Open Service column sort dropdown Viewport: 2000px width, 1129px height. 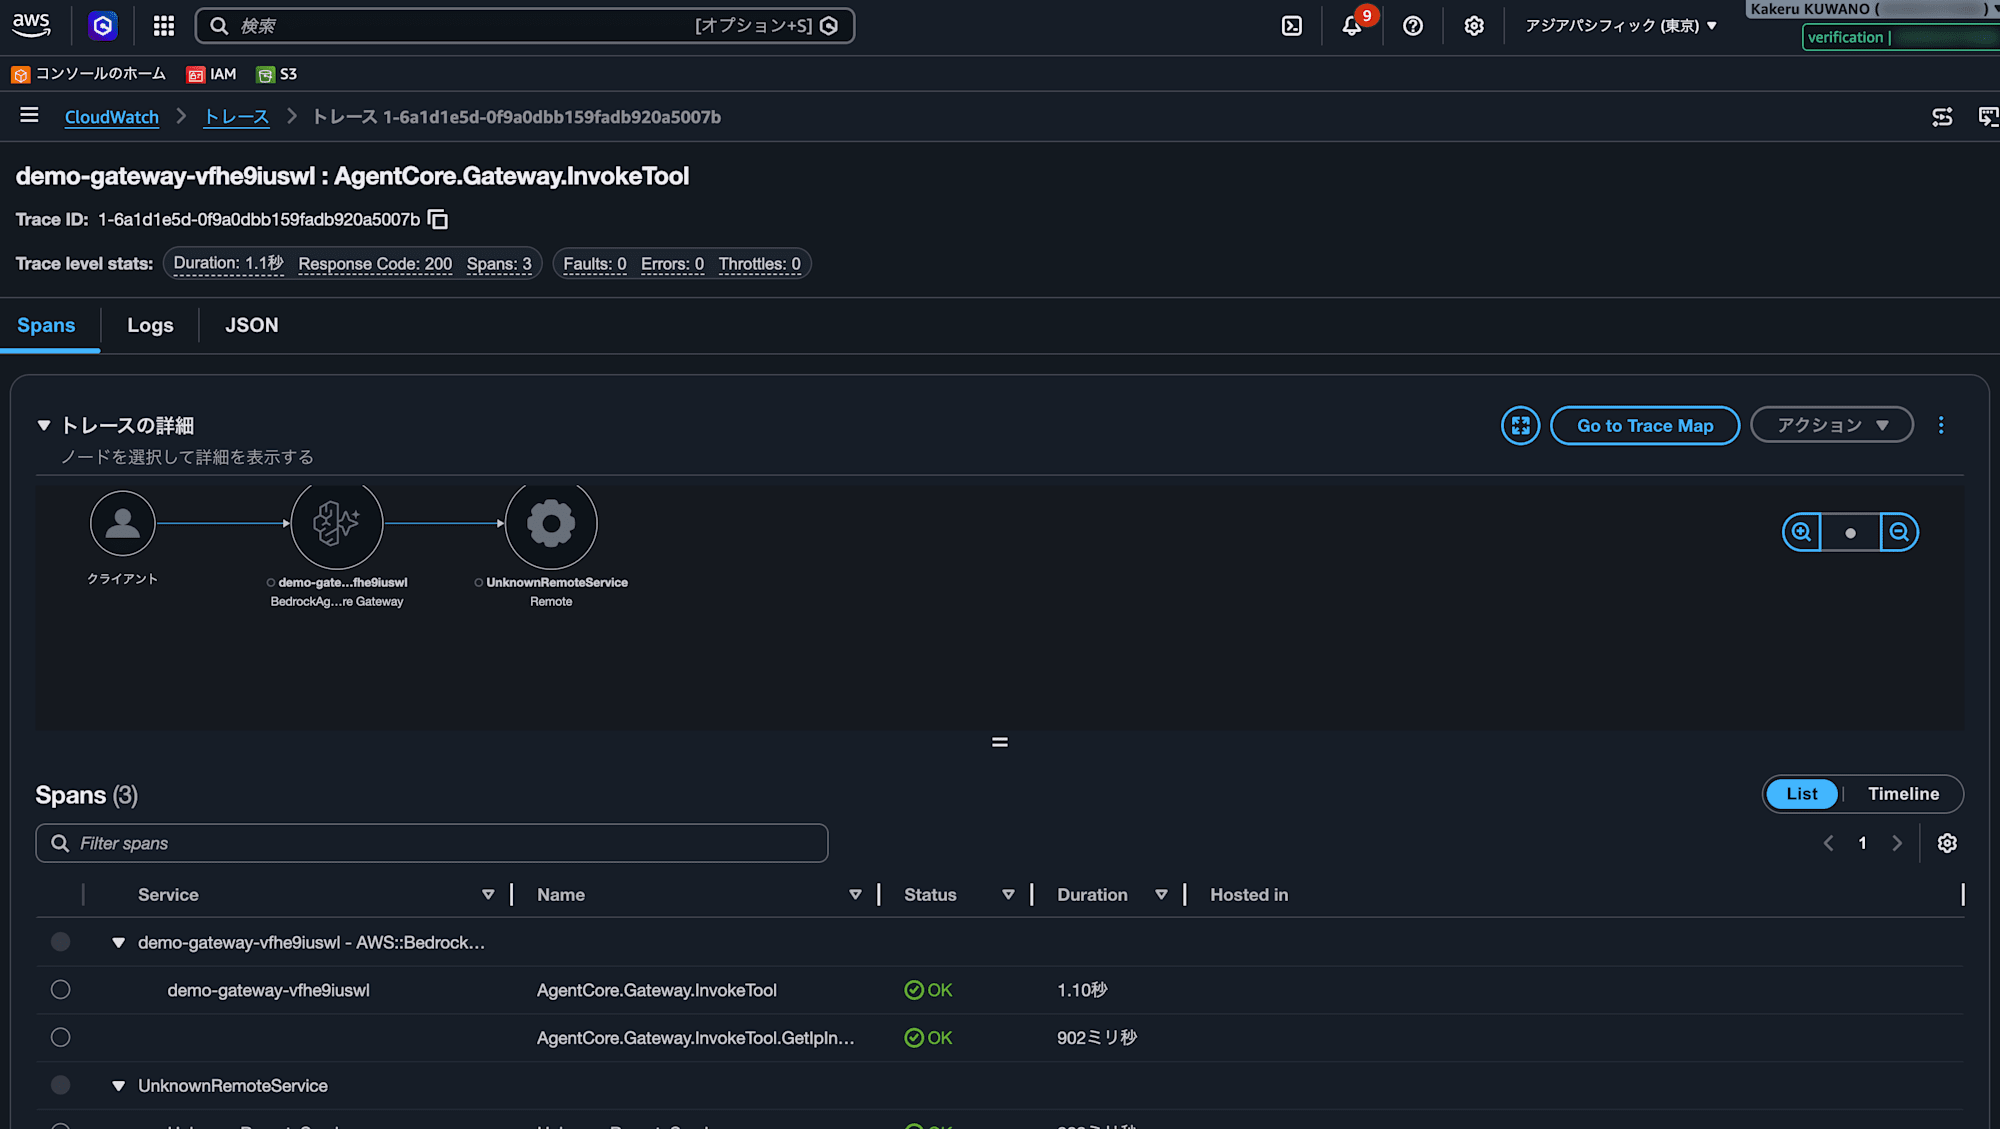488,895
